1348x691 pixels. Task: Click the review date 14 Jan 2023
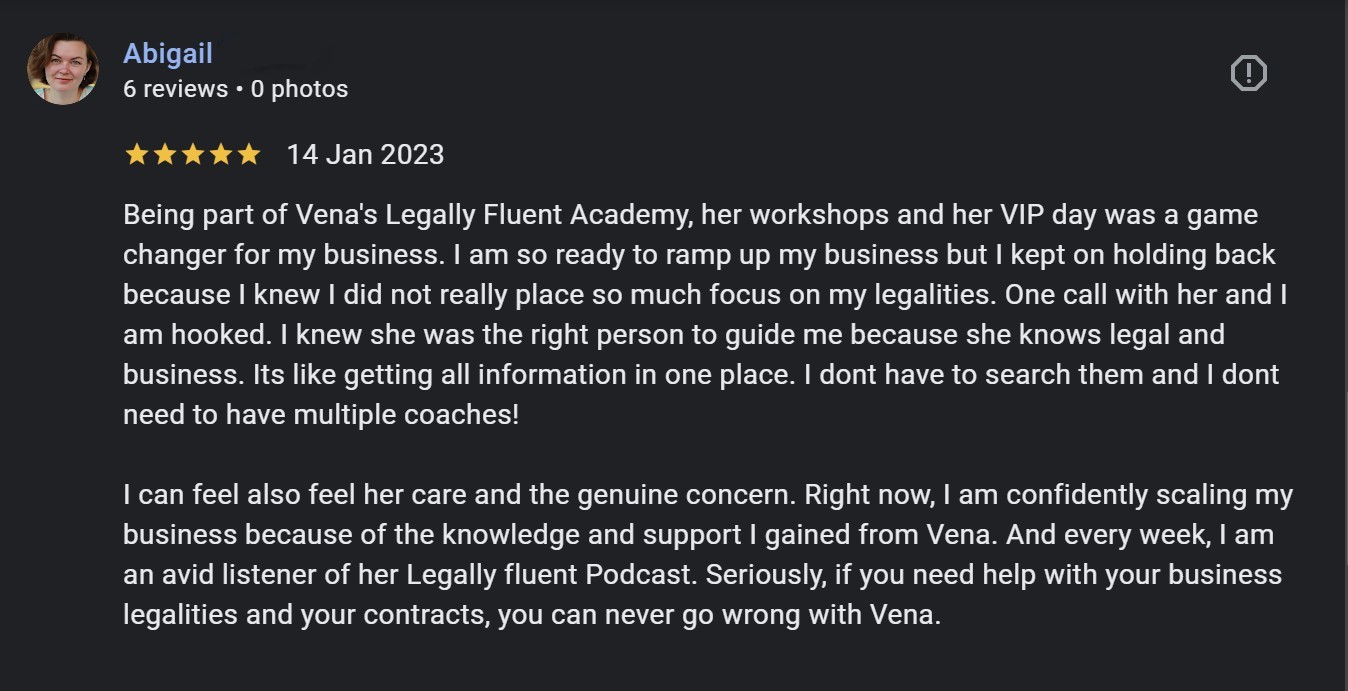365,155
